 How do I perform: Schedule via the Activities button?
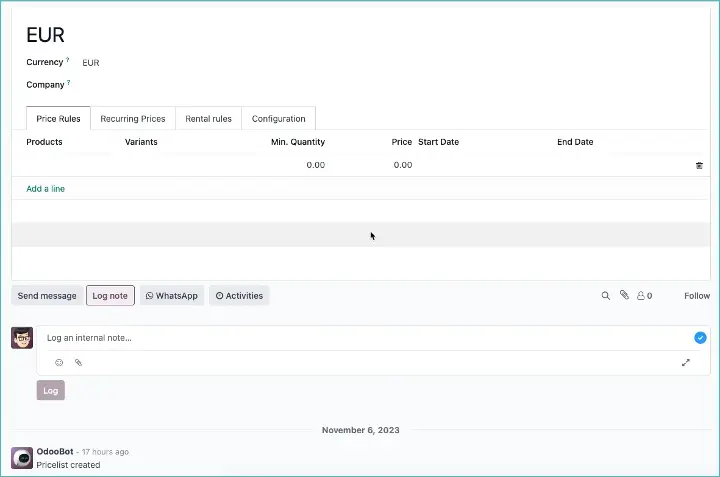coord(239,296)
